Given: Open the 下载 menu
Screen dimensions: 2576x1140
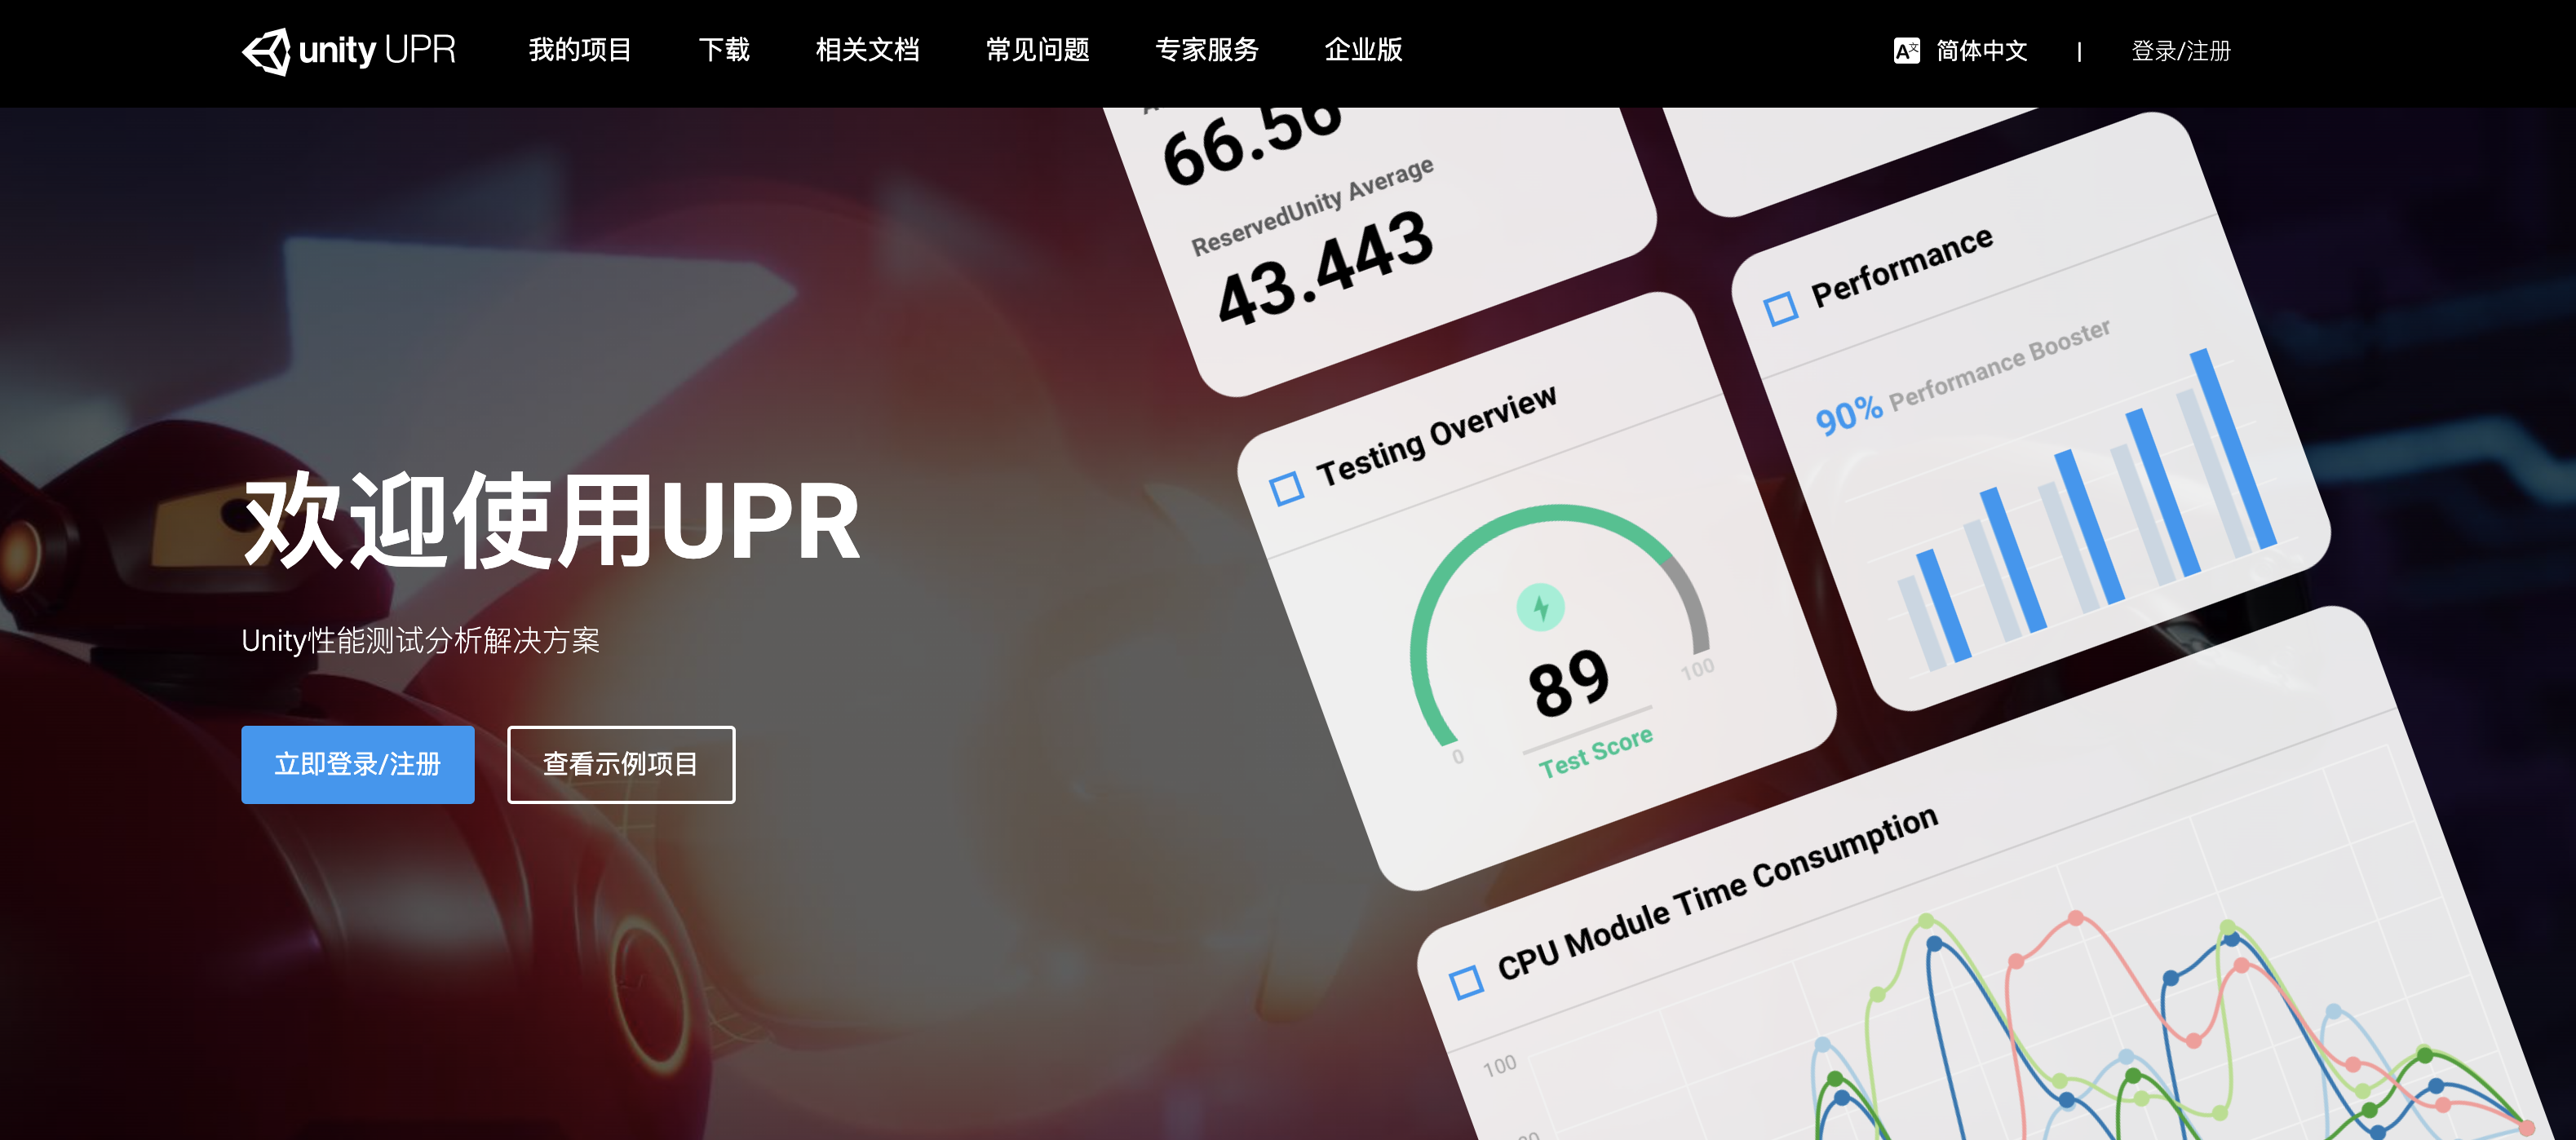Looking at the screenshot, I should point(725,50).
